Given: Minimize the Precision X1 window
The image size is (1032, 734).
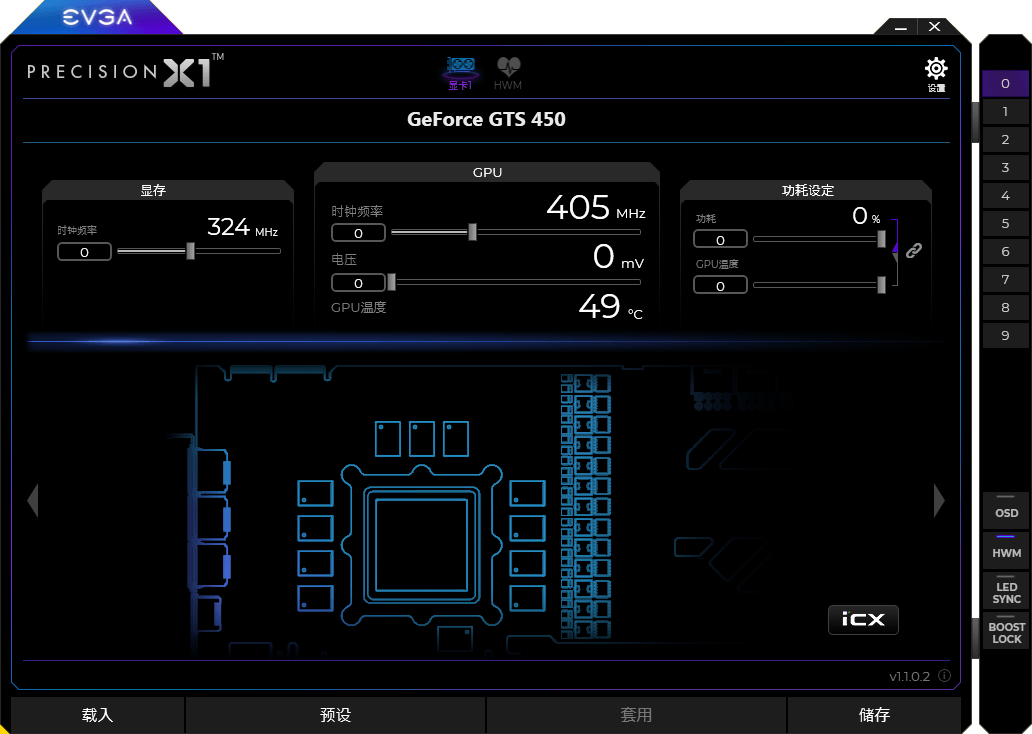Looking at the screenshot, I should [x=901, y=27].
